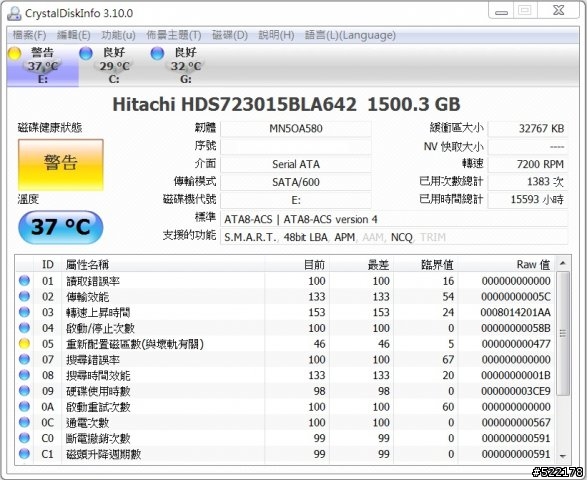Click status orb of attribute 01 row
The width and height of the screenshot is (588, 480).
tap(24, 280)
